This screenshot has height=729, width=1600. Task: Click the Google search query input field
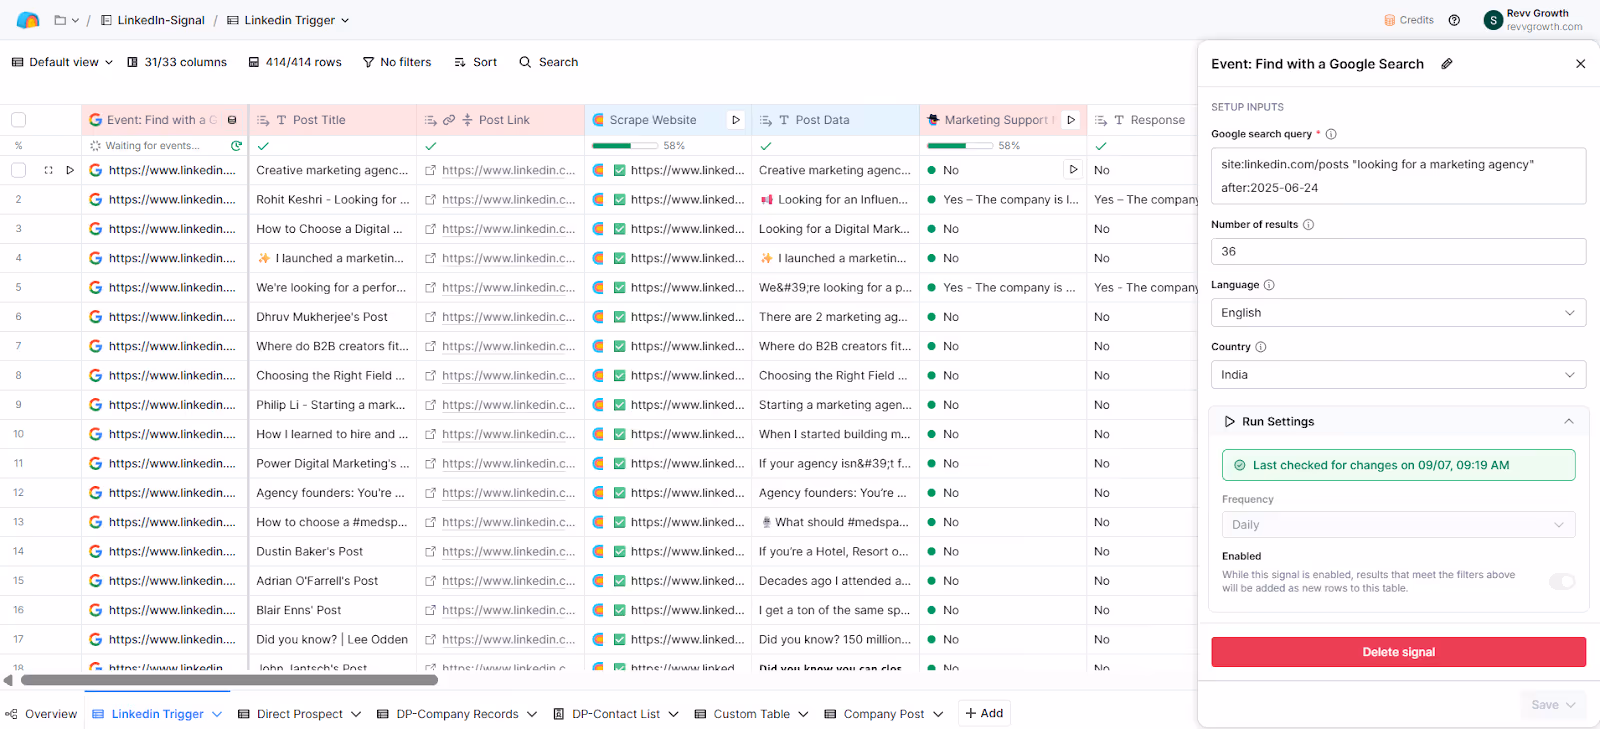[x=1398, y=176]
